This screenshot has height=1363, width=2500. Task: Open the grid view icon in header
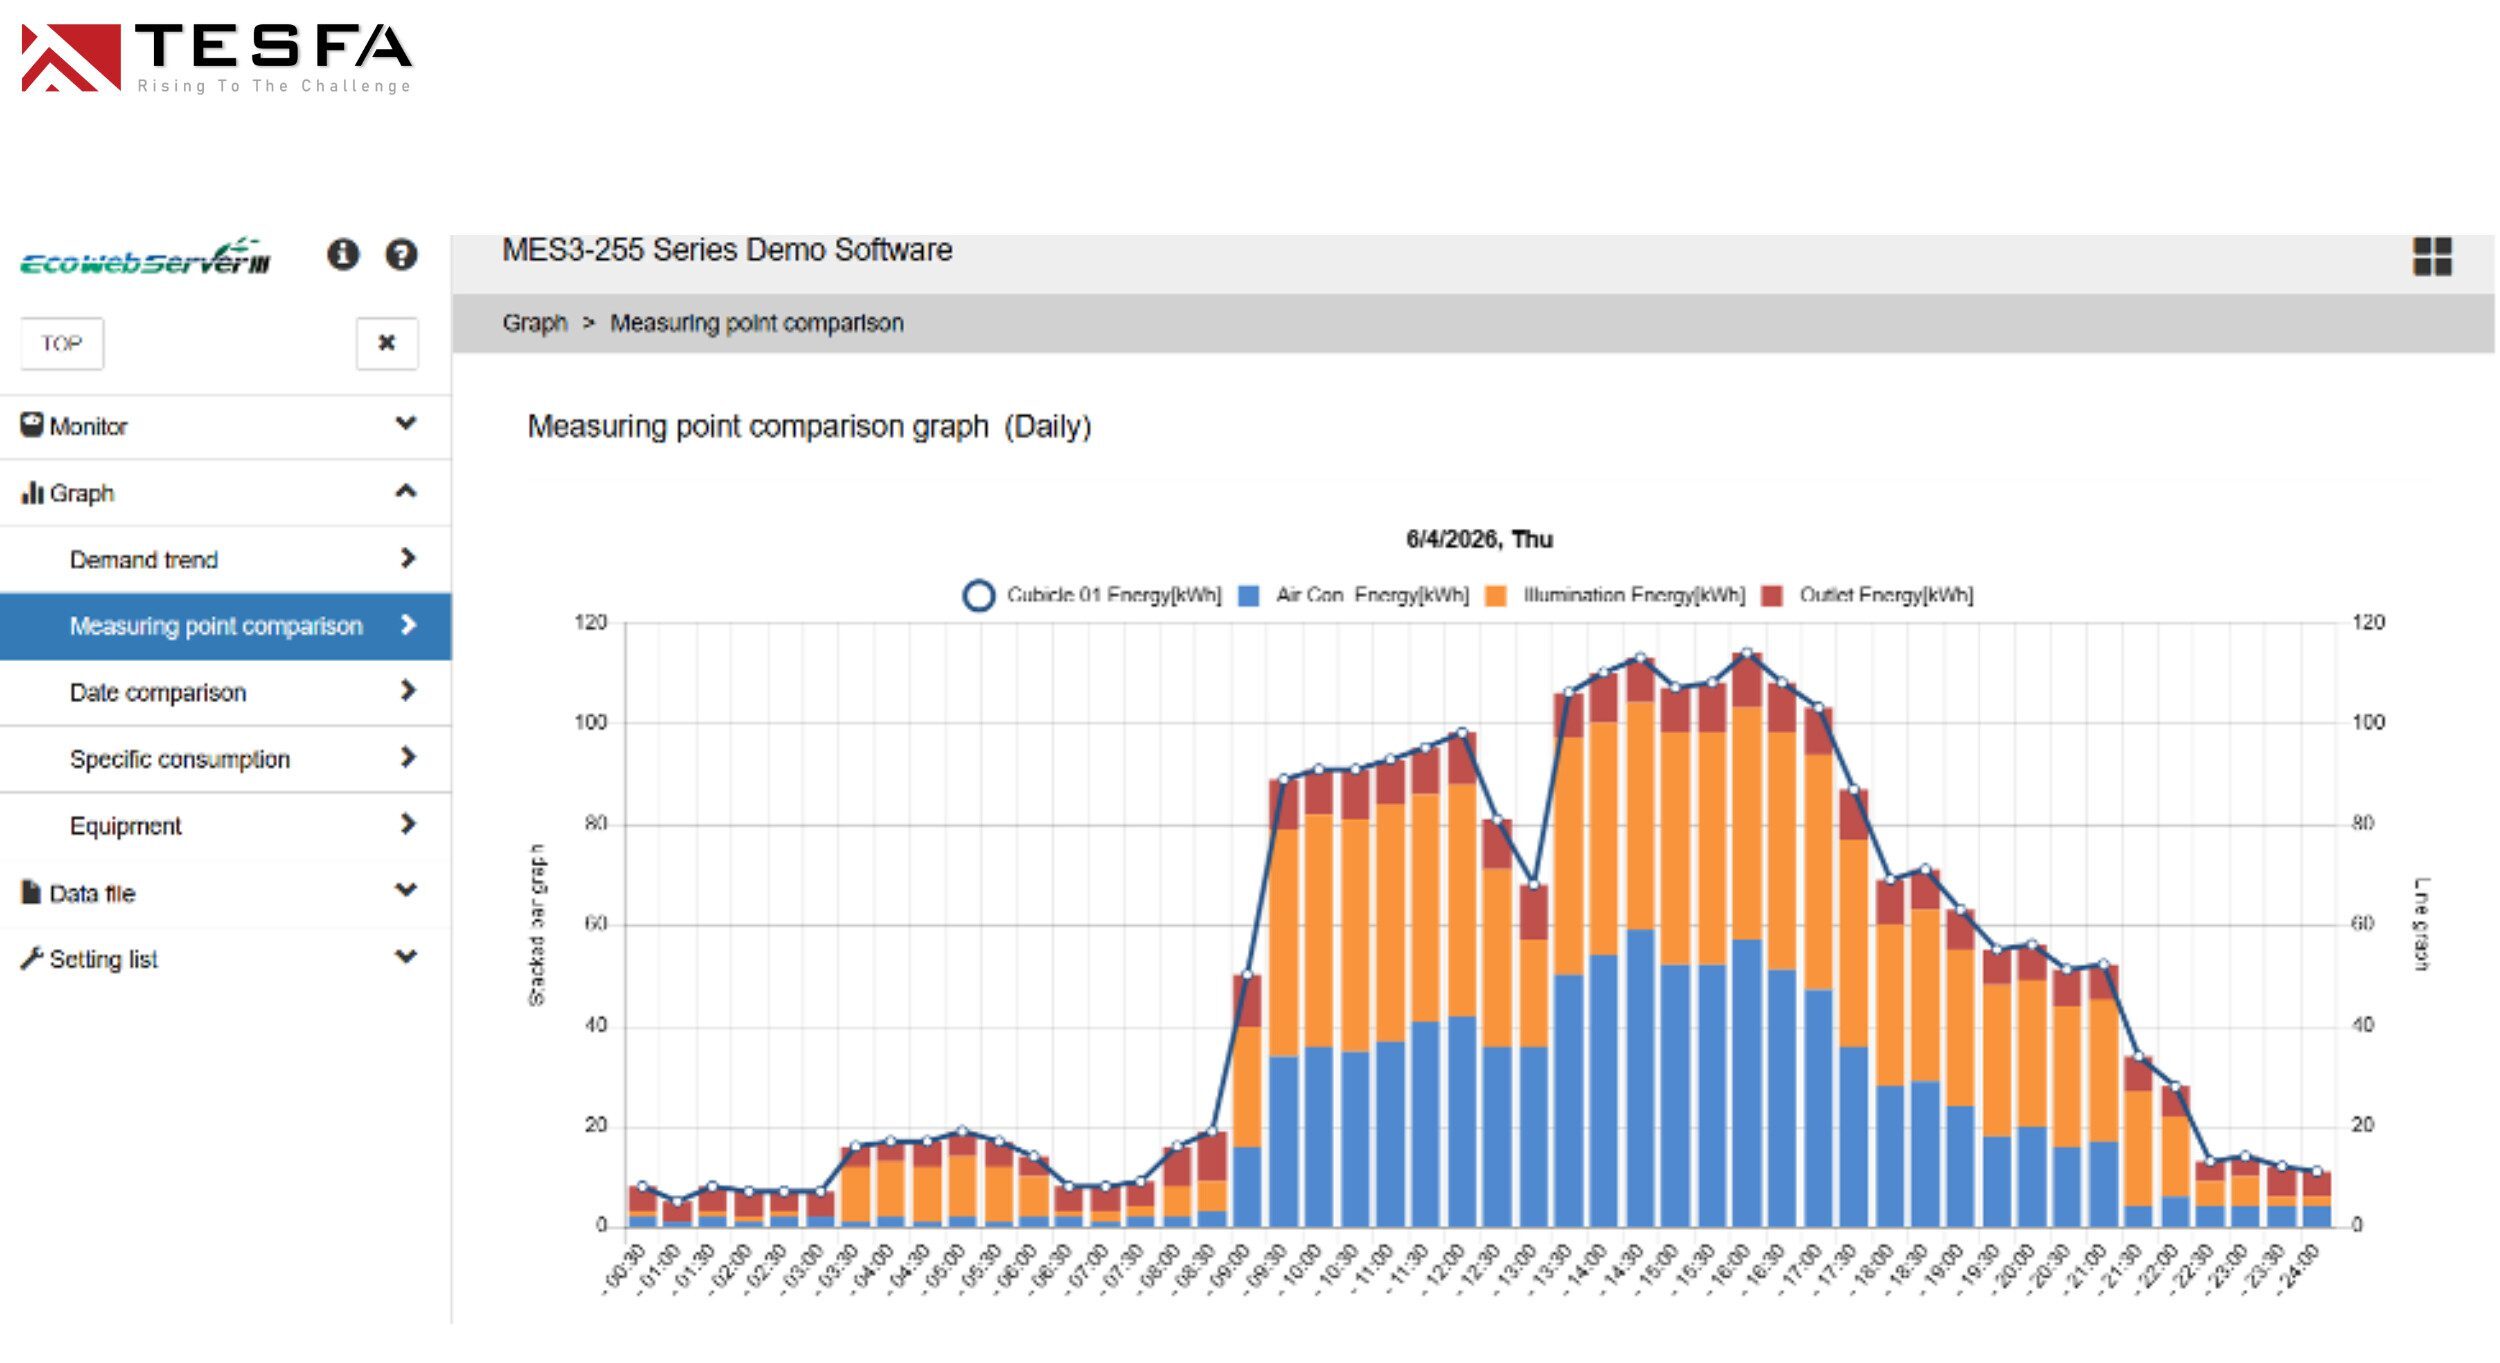[x=2431, y=256]
